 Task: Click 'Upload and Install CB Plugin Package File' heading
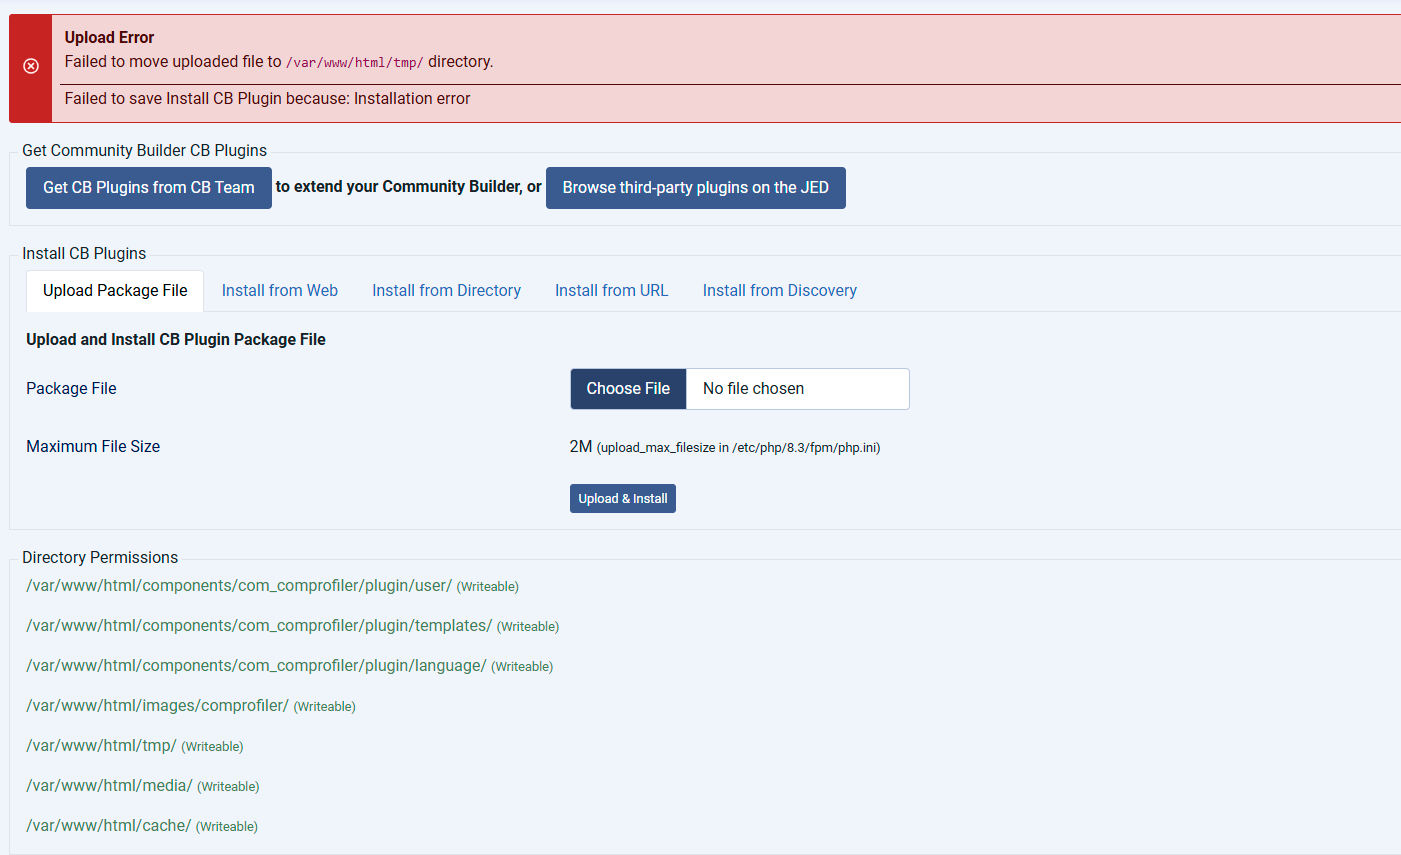pos(176,340)
